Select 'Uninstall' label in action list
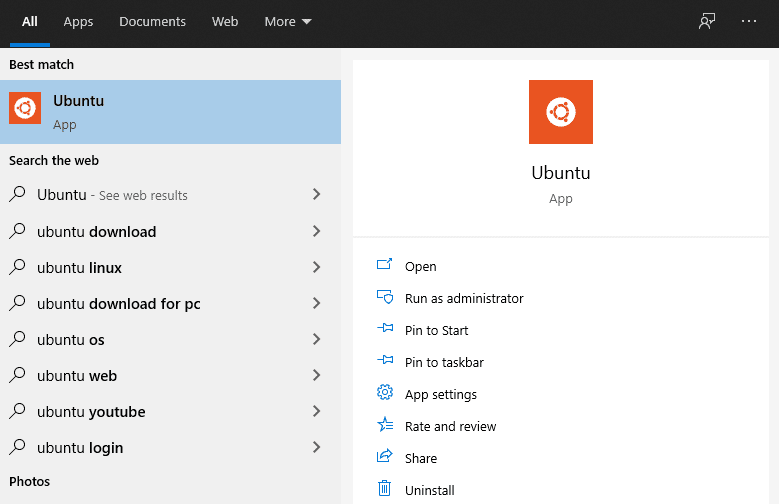 tap(429, 491)
